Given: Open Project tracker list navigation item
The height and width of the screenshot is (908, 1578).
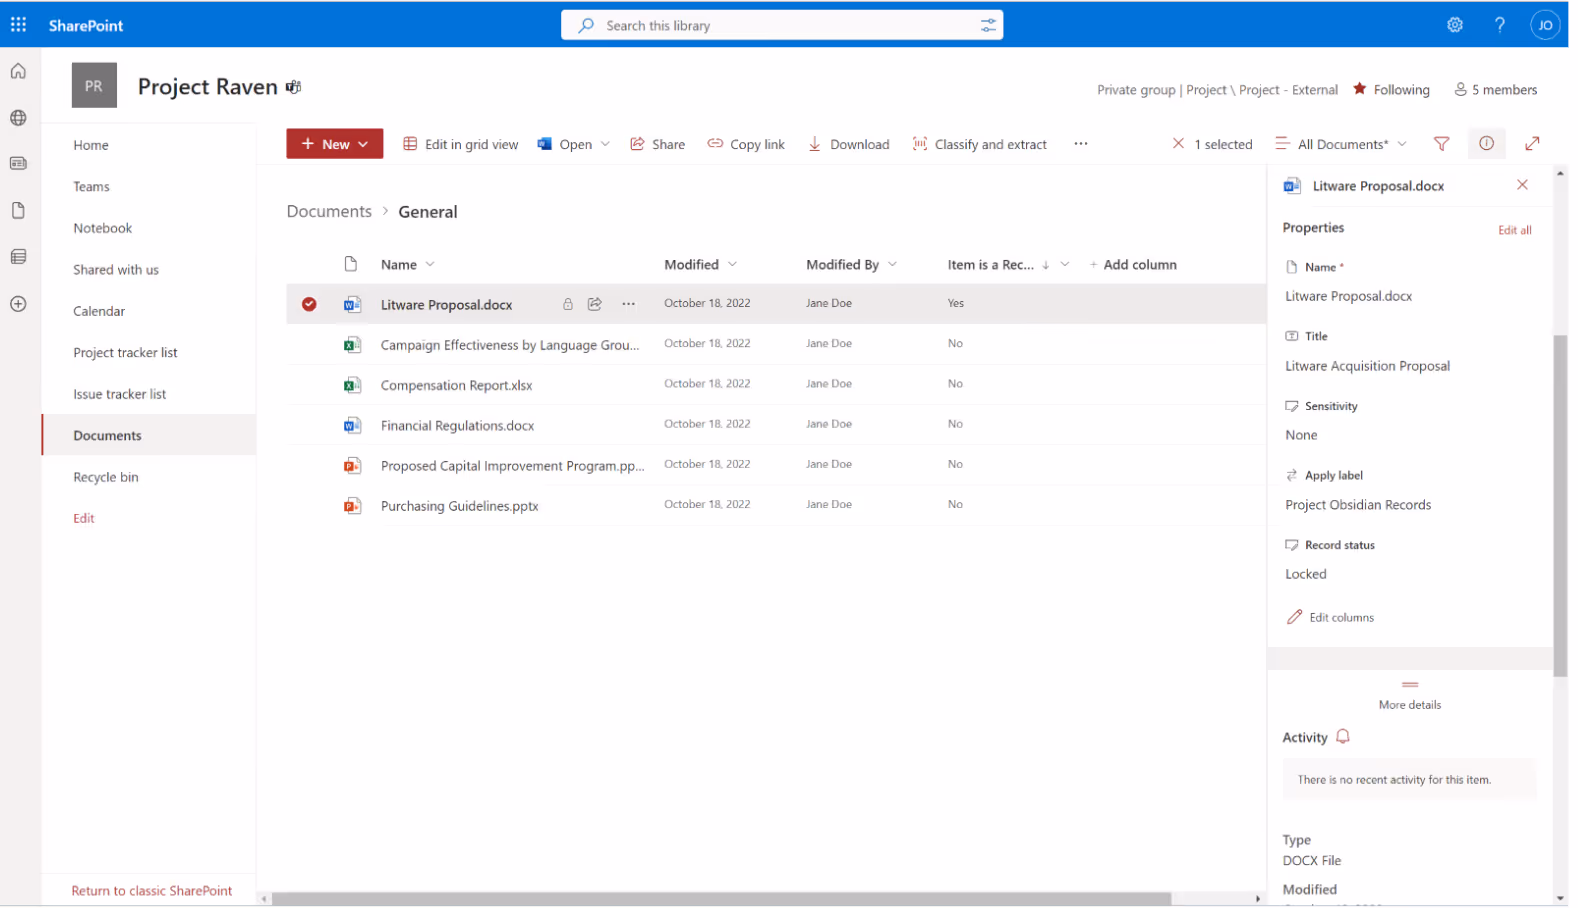Looking at the screenshot, I should pos(125,353).
